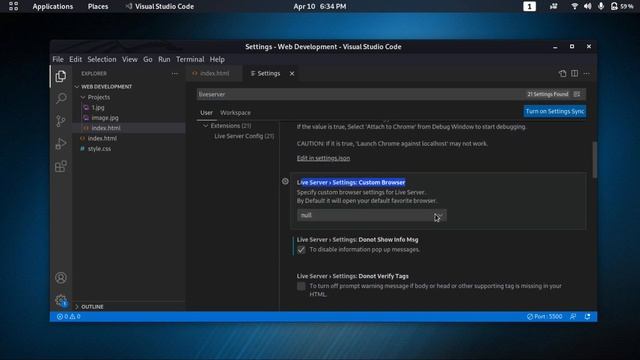Click the microphone tray icon
The height and width of the screenshot is (360, 640).
pos(601,6)
